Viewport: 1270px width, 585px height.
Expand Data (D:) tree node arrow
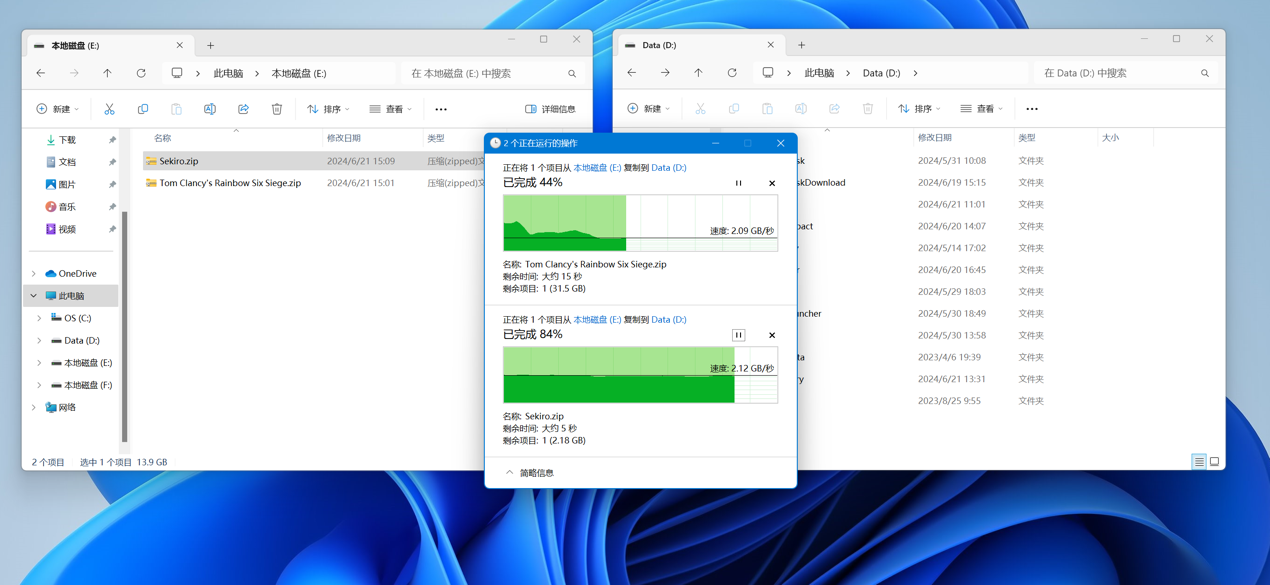pyautogui.click(x=40, y=340)
